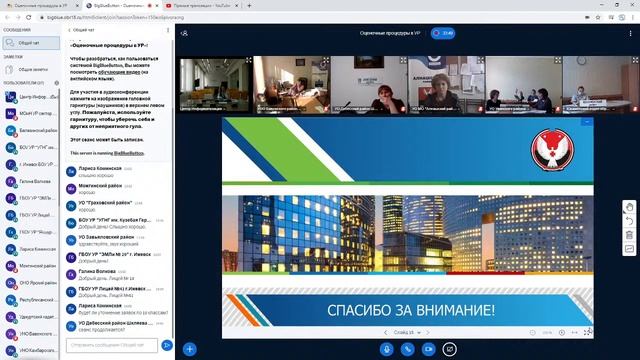Fullscreen the fifth webcam video
Screen dimensions: 640x360
558,60
